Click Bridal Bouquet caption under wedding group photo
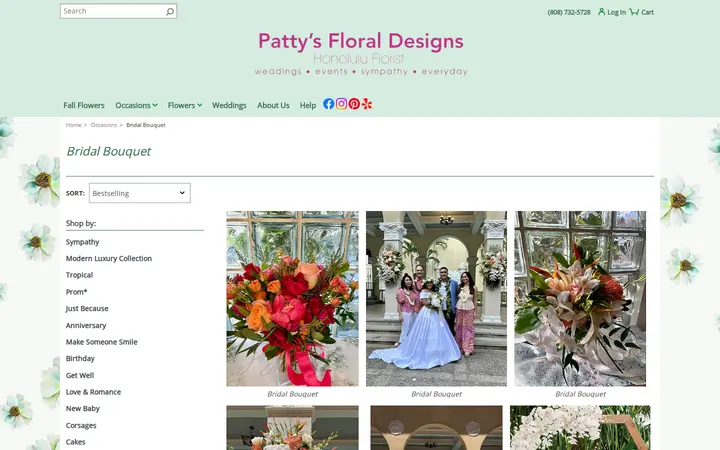 (436, 394)
